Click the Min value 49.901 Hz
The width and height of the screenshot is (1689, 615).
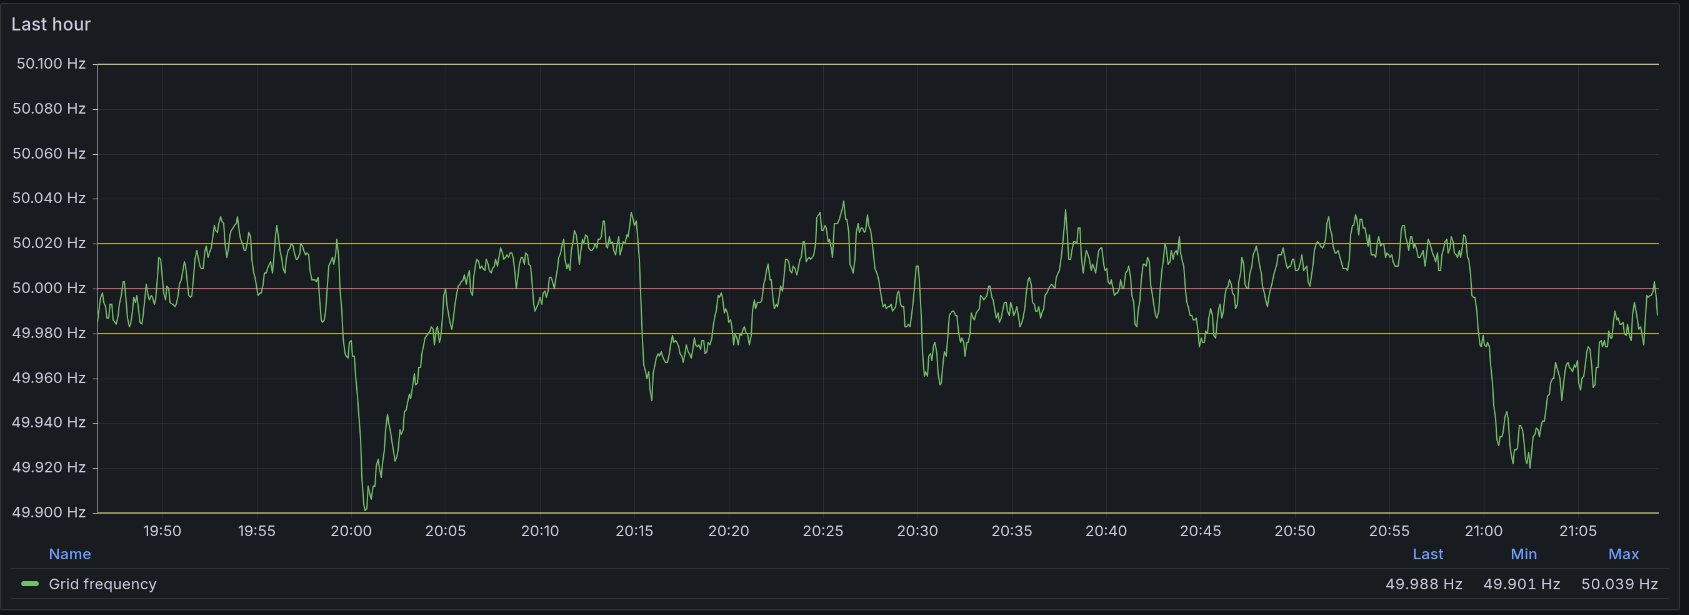point(1521,584)
